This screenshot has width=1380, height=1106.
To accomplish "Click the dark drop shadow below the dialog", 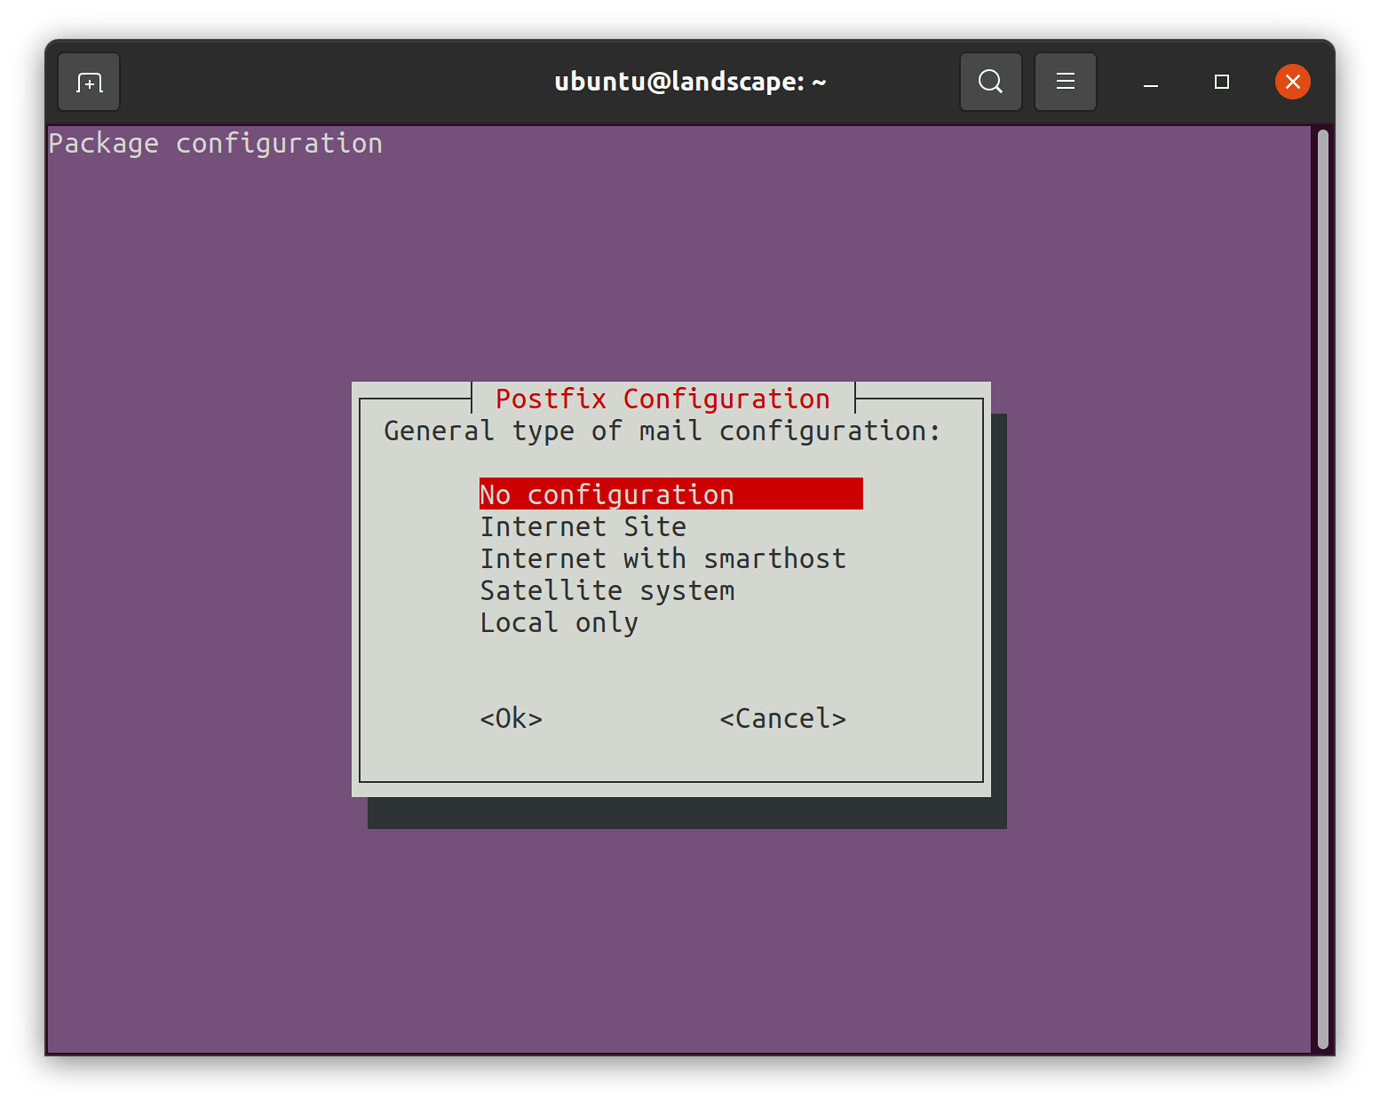I will (686, 813).
